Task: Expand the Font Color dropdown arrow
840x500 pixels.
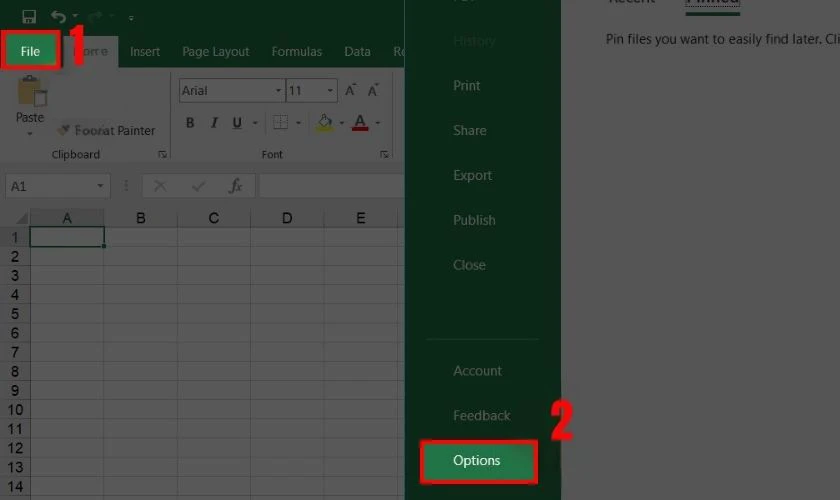Action: coord(378,123)
